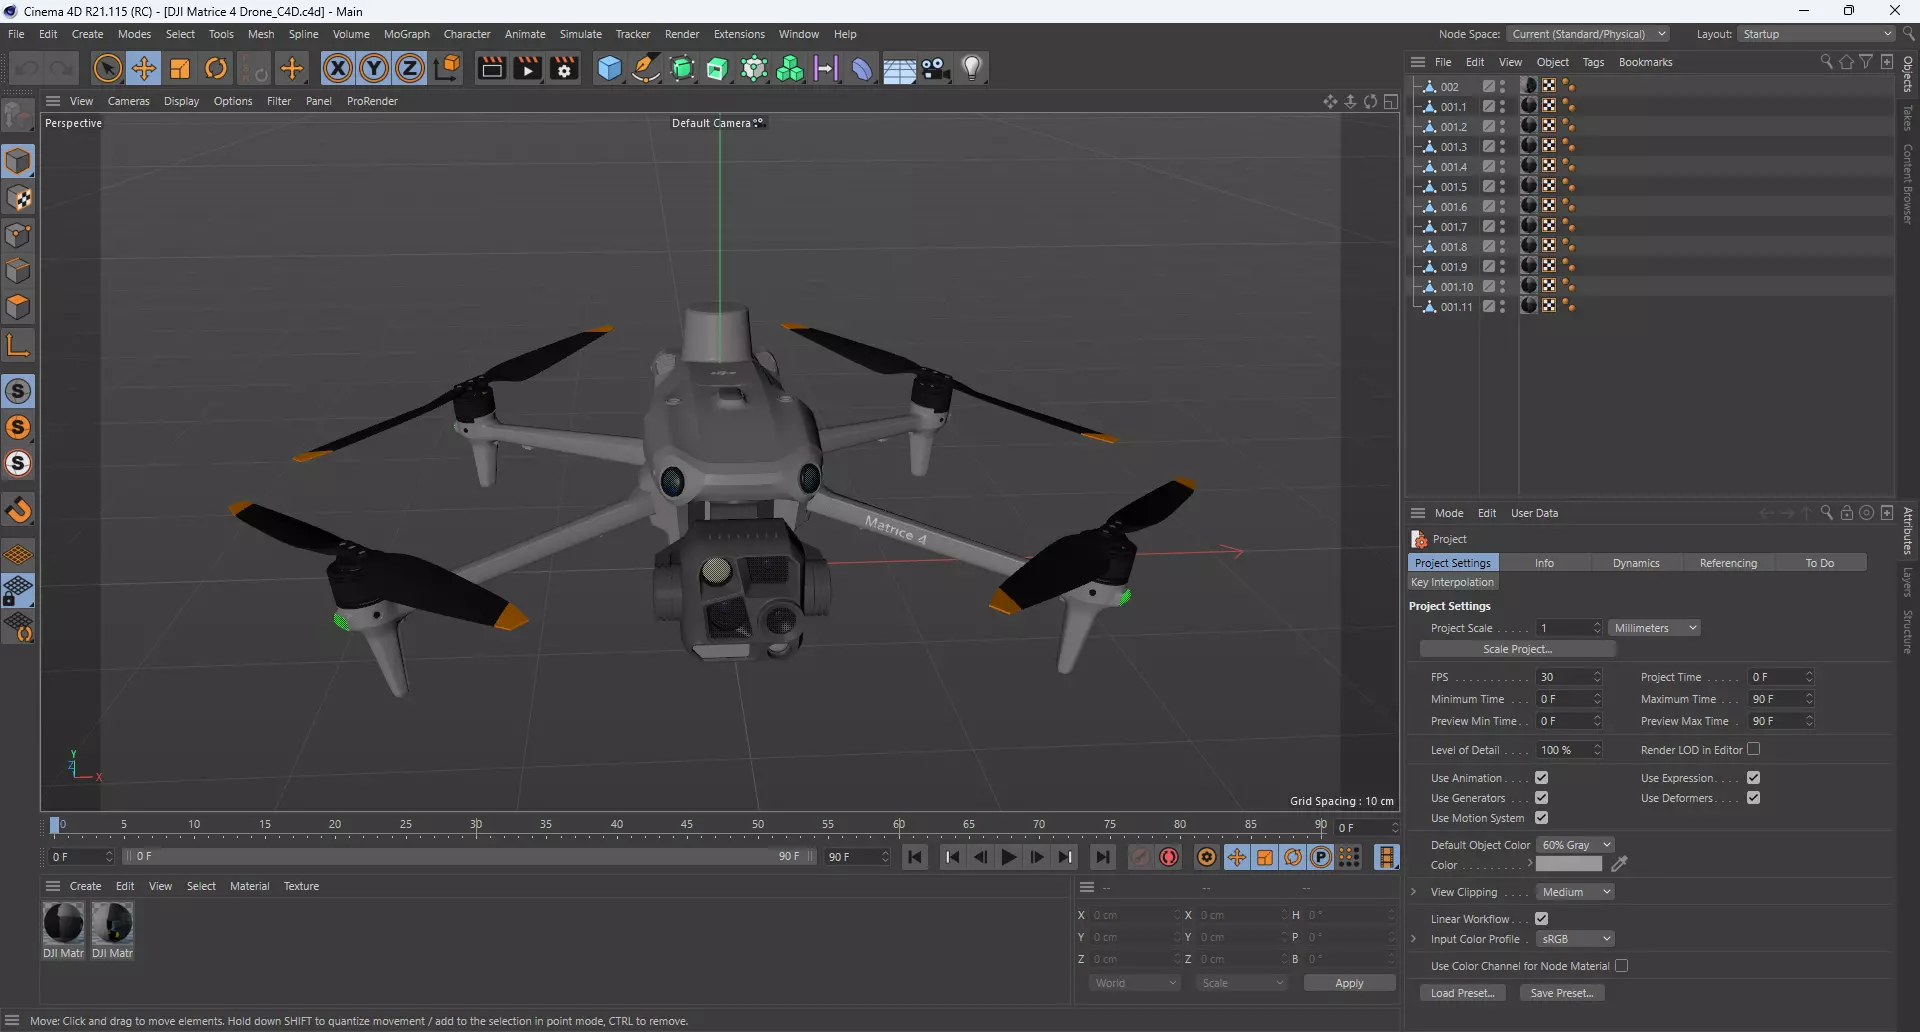Click the Default Object Color swatch
The image size is (1920, 1032).
click(1568, 864)
